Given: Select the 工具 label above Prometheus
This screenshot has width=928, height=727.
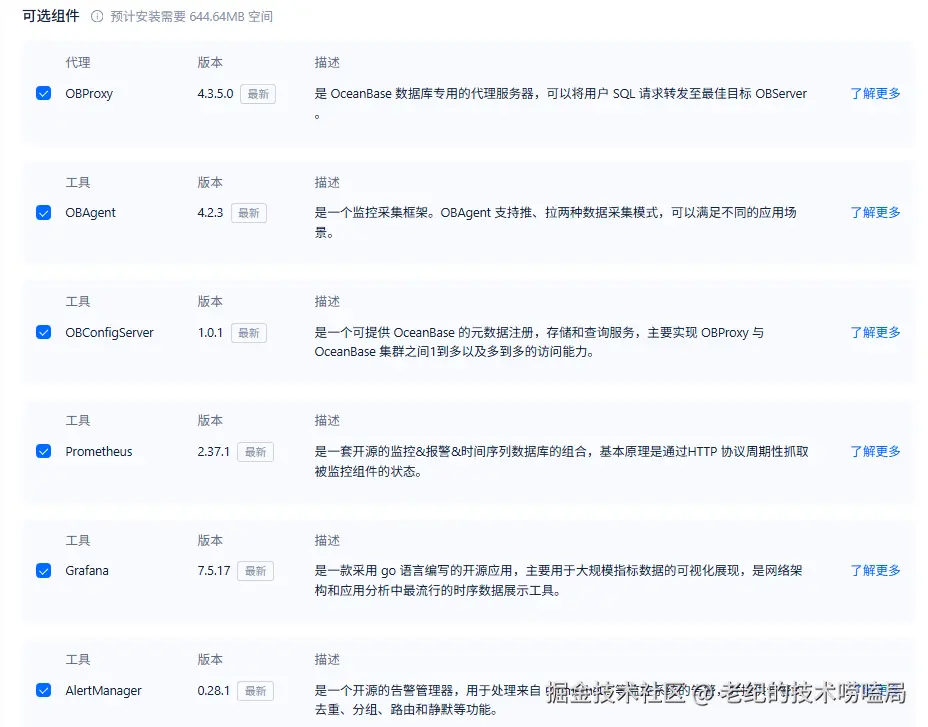Looking at the screenshot, I should [78, 421].
